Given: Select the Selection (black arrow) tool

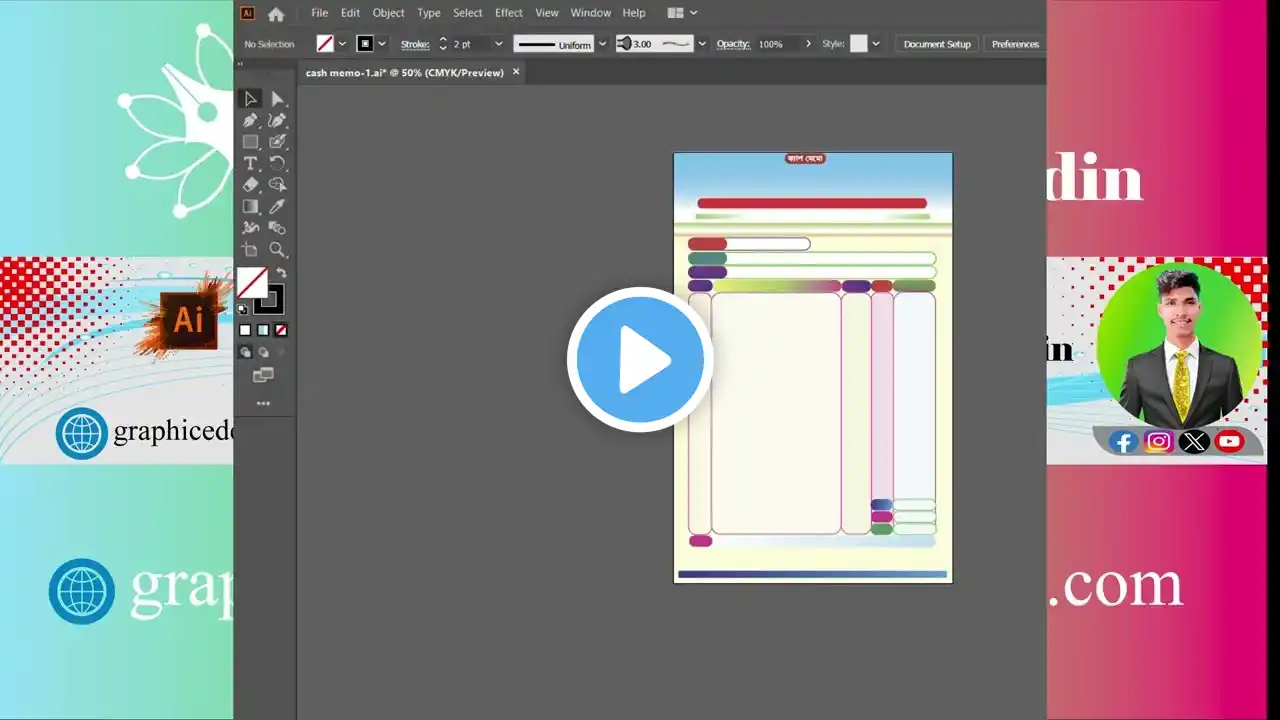Looking at the screenshot, I should coord(250,98).
